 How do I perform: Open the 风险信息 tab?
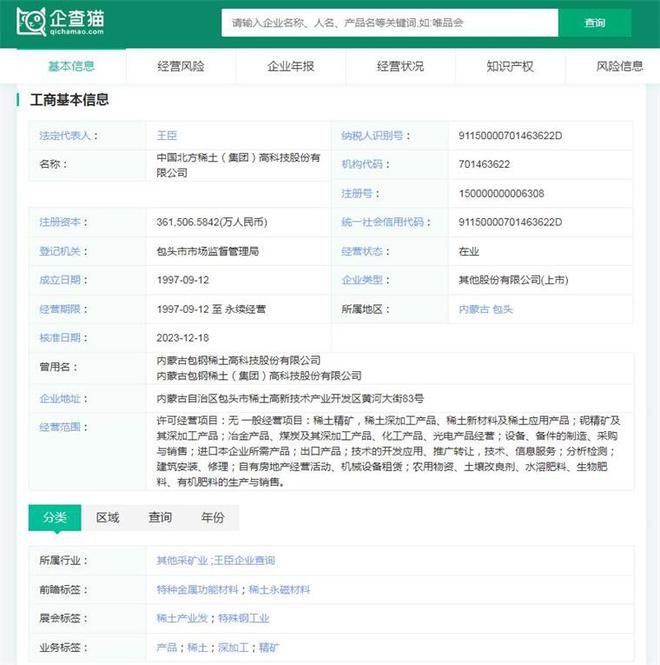(620, 67)
